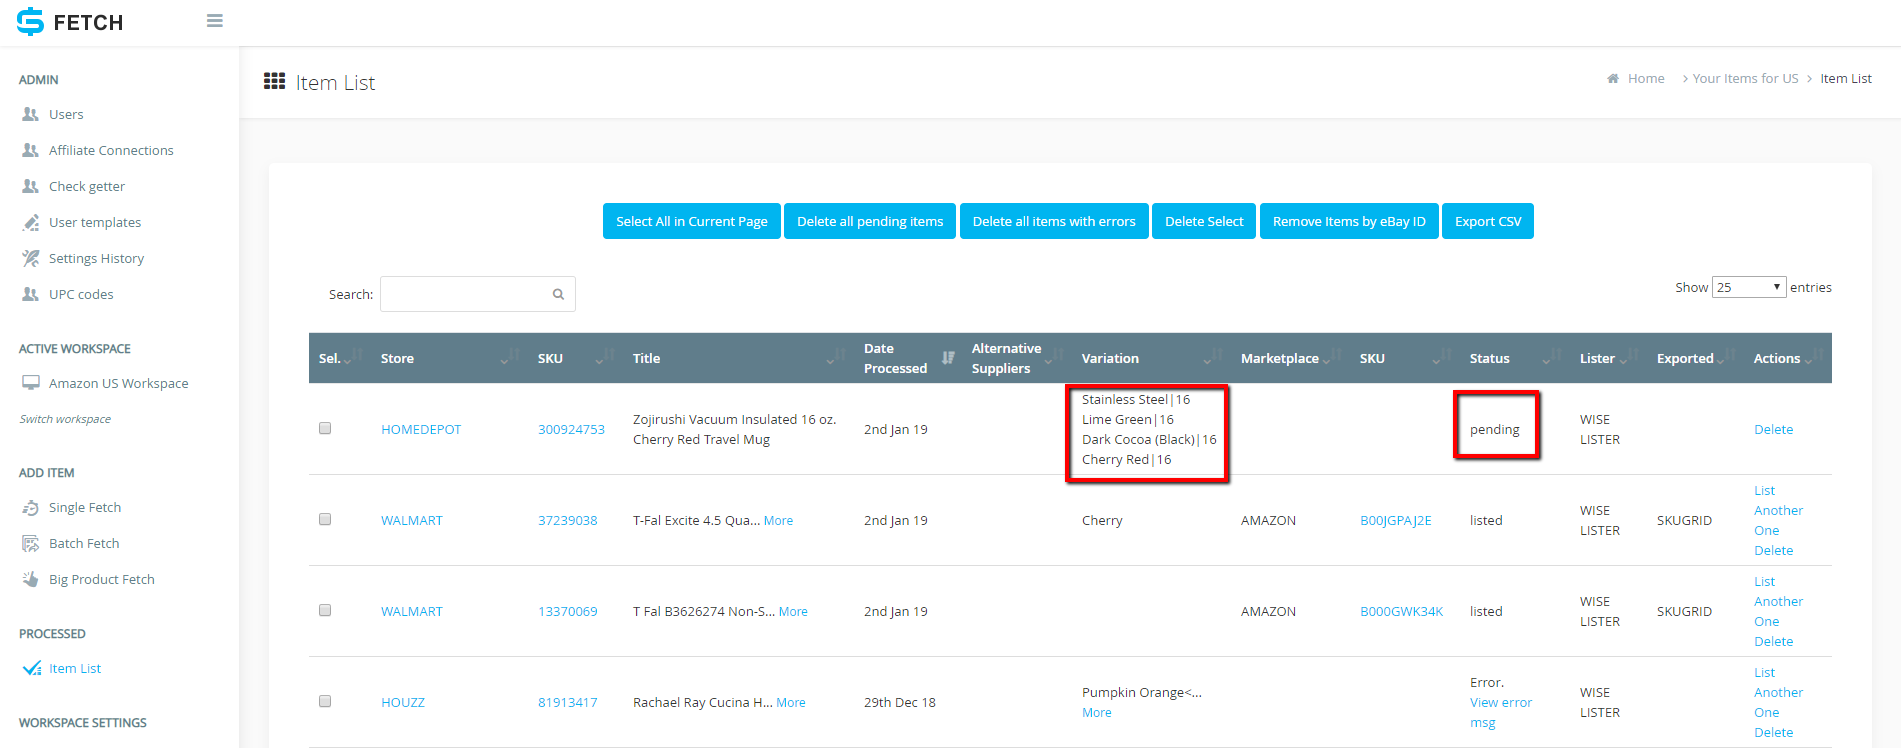Click the Affiliate Connections icon
1901x748 pixels.
pyautogui.click(x=31, y=150)
